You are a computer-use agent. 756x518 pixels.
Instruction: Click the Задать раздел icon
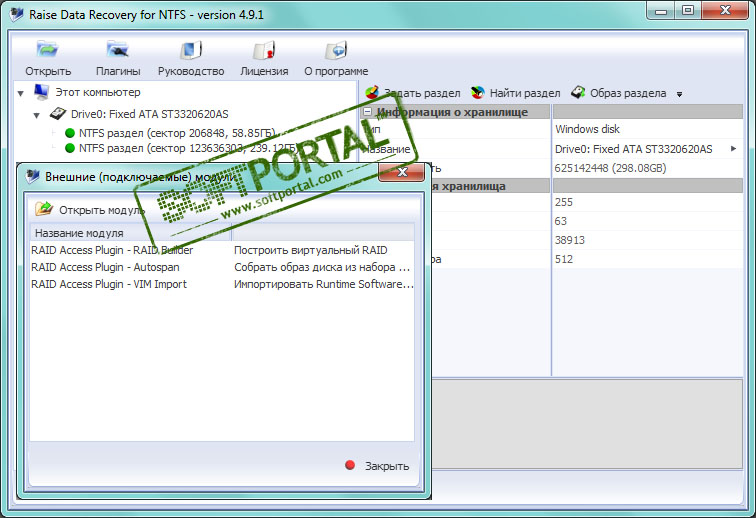click(x=372, y=93)
